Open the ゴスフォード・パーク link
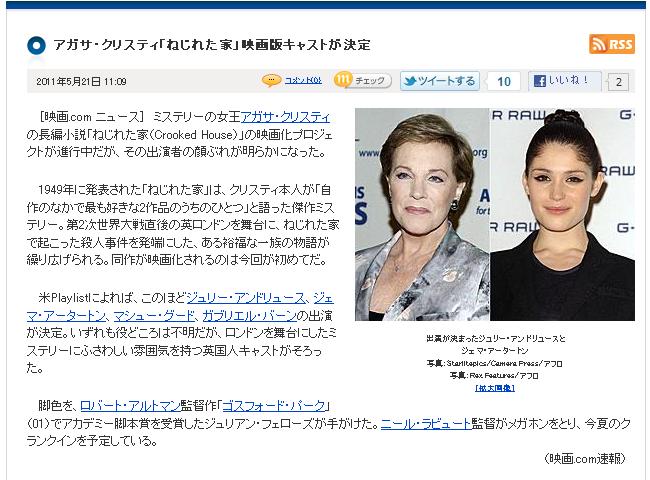Image resolution: width=650 pixels, height=480 pixels. point(274,405)
